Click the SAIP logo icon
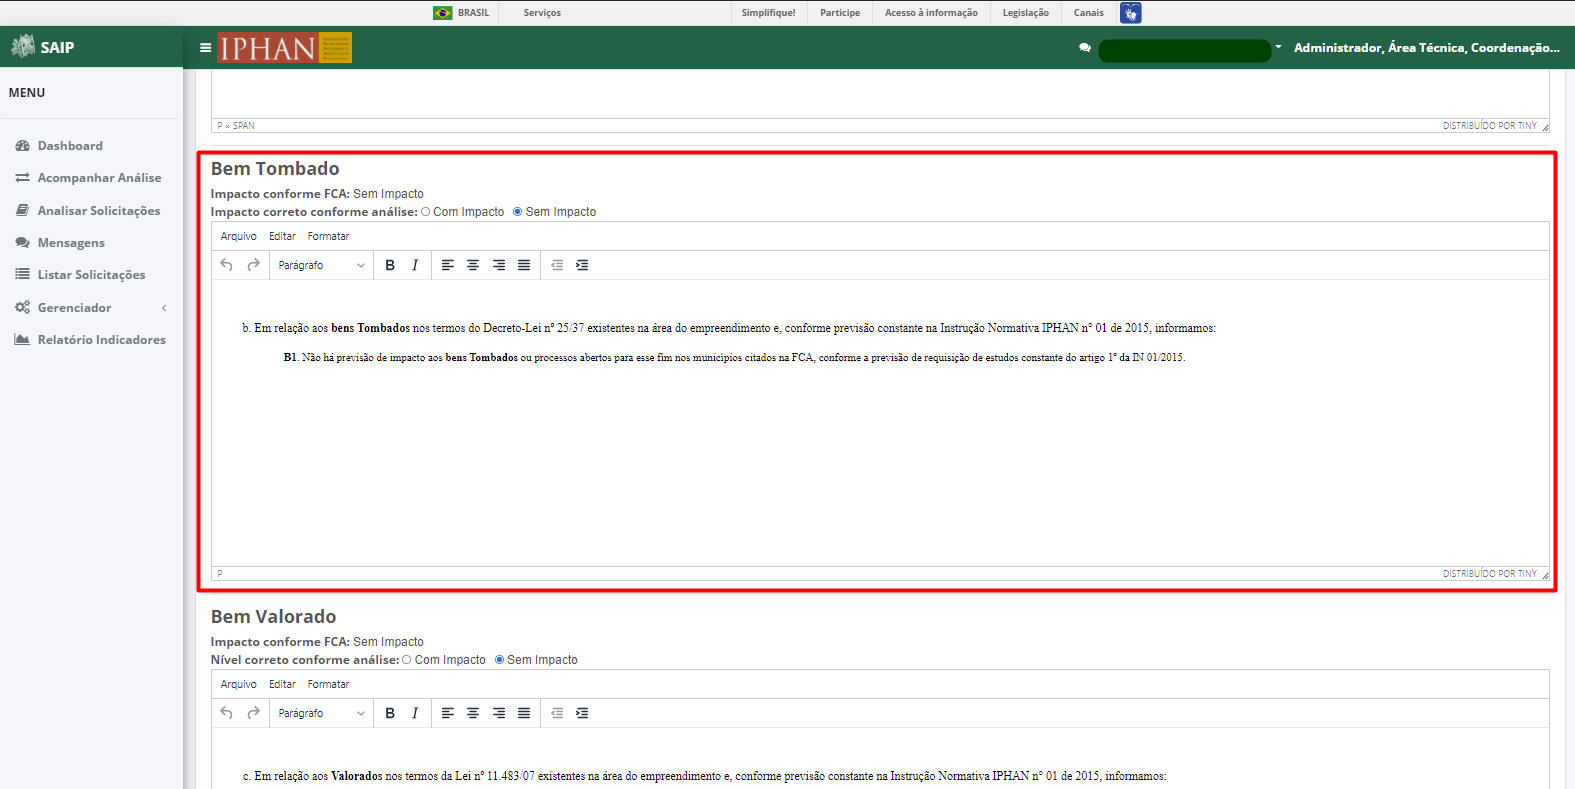Viewport: 1575px width, 789px height. pos(23,46)
